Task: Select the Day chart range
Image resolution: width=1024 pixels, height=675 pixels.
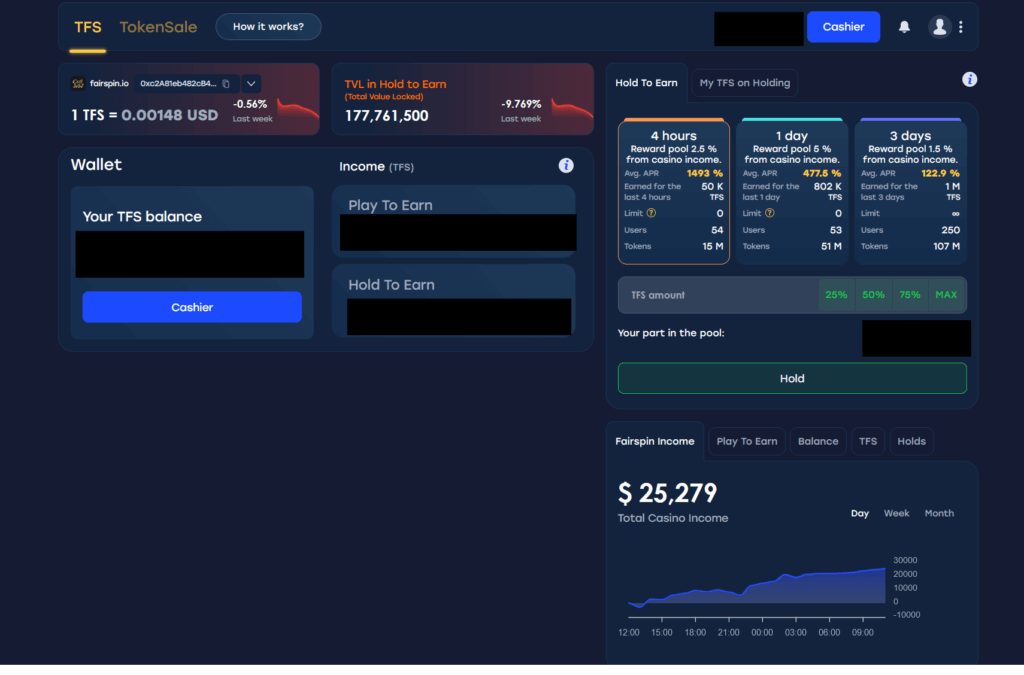Action: (x=859, y=514)
